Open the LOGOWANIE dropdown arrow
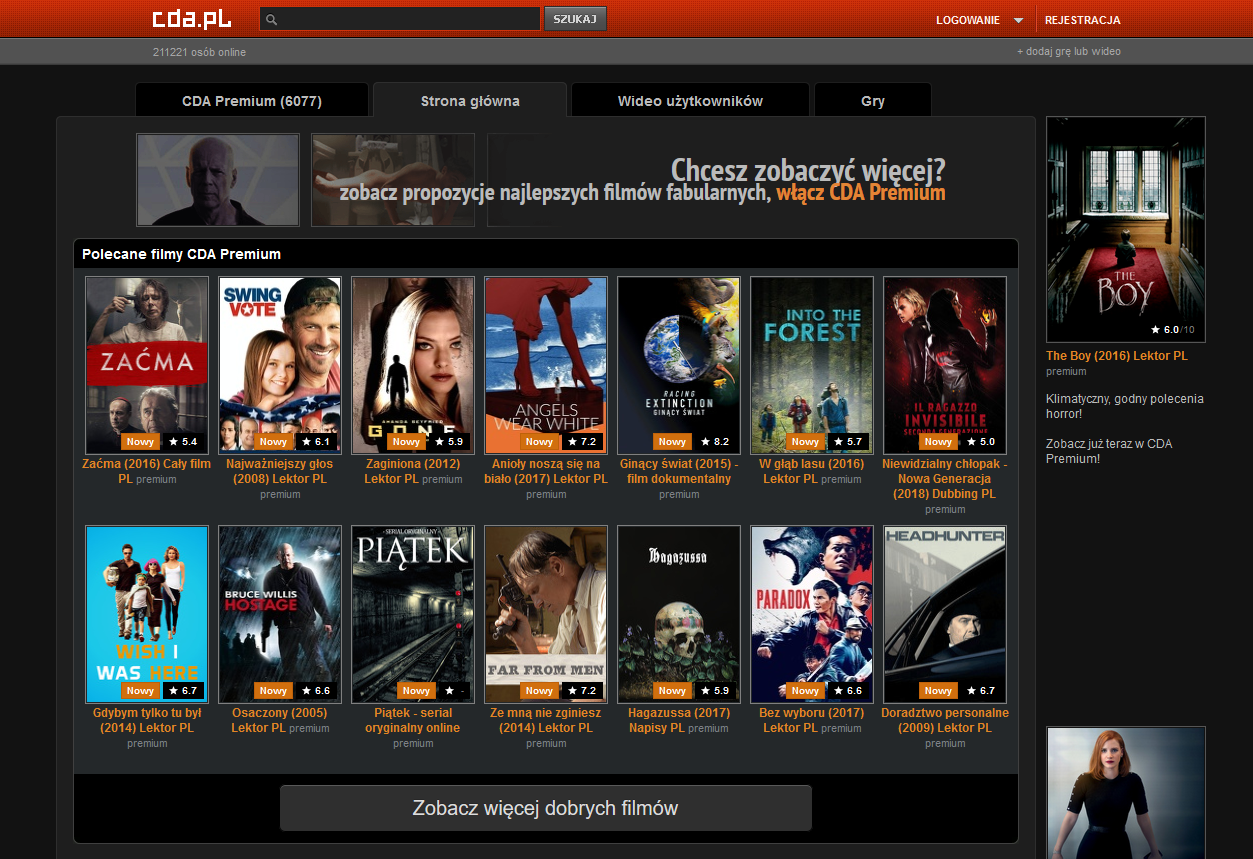 click(x=1018, y=18)
